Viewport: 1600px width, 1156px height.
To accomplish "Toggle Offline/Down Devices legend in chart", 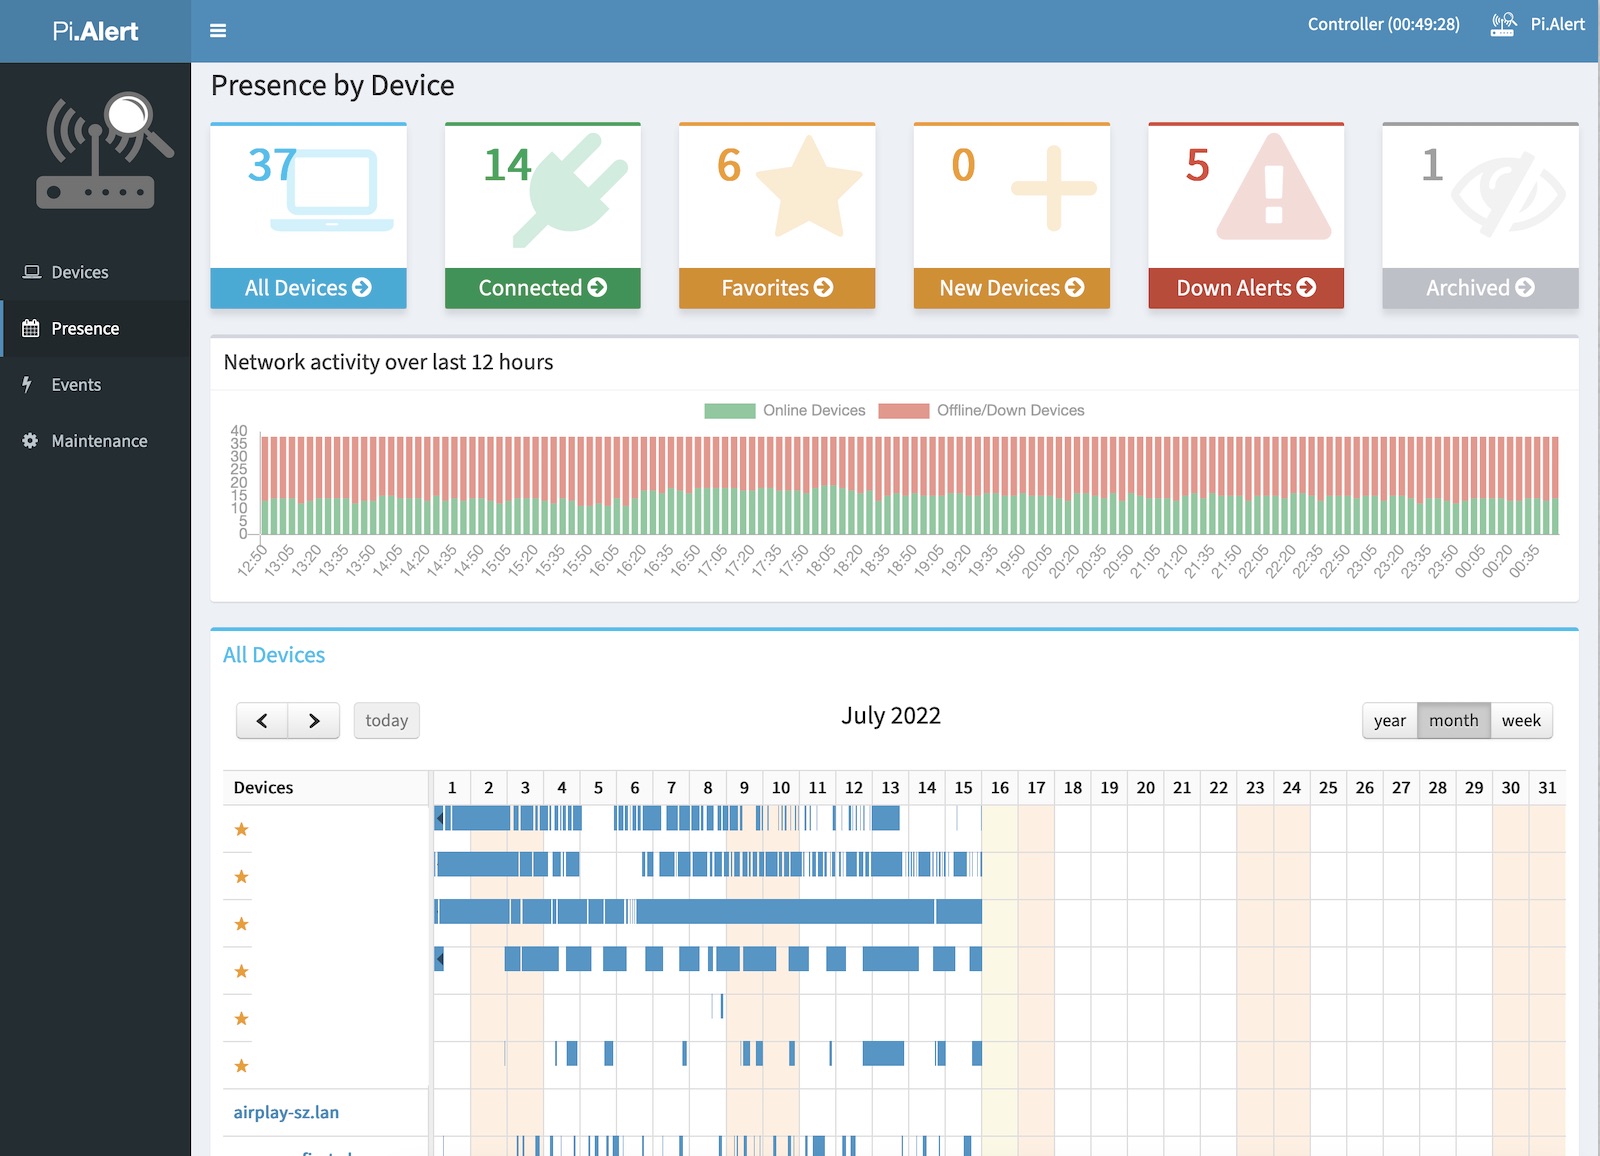I will pos(1010,411).
